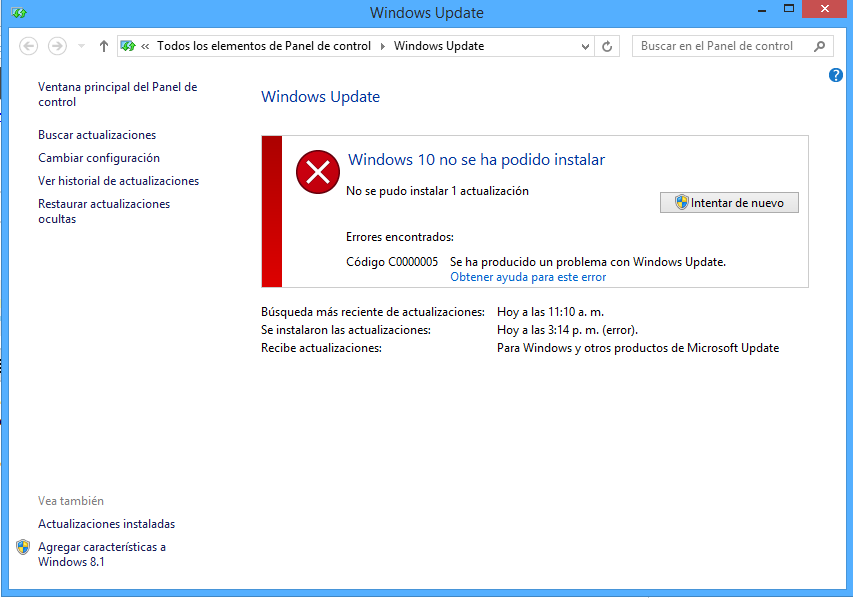The width and height of the screenshot is (853, 598).
Task: Click shield icon beside Agregar características
Action: (23, 547)
